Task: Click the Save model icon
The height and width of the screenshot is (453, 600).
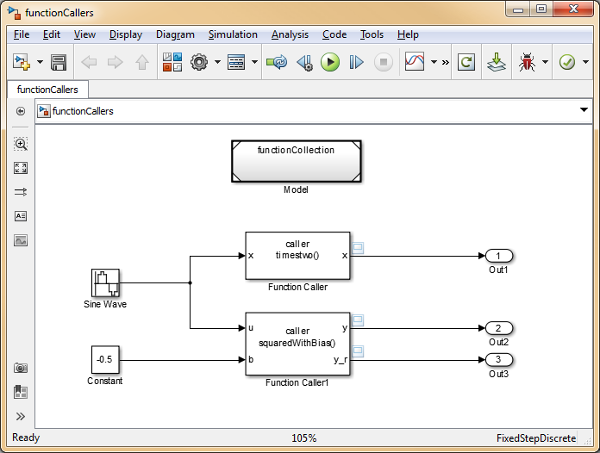Action: point(58,62)
